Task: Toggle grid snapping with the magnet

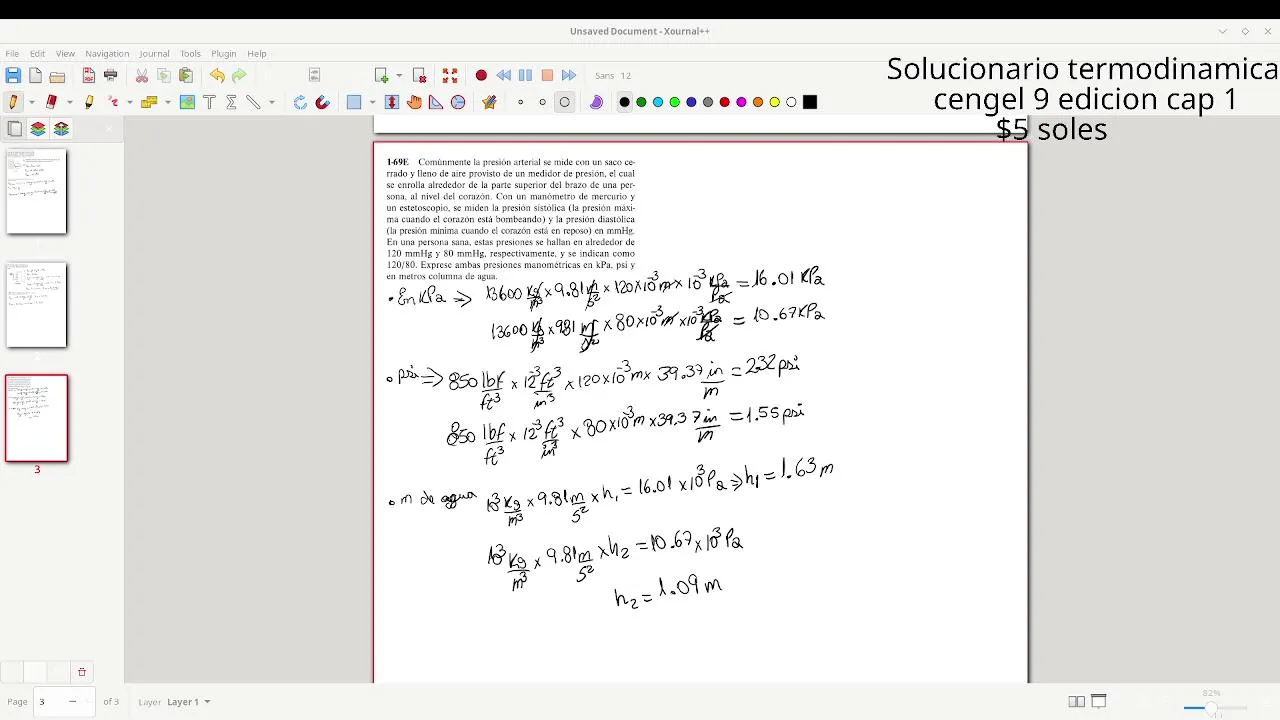Action: [x=322, y=102]
